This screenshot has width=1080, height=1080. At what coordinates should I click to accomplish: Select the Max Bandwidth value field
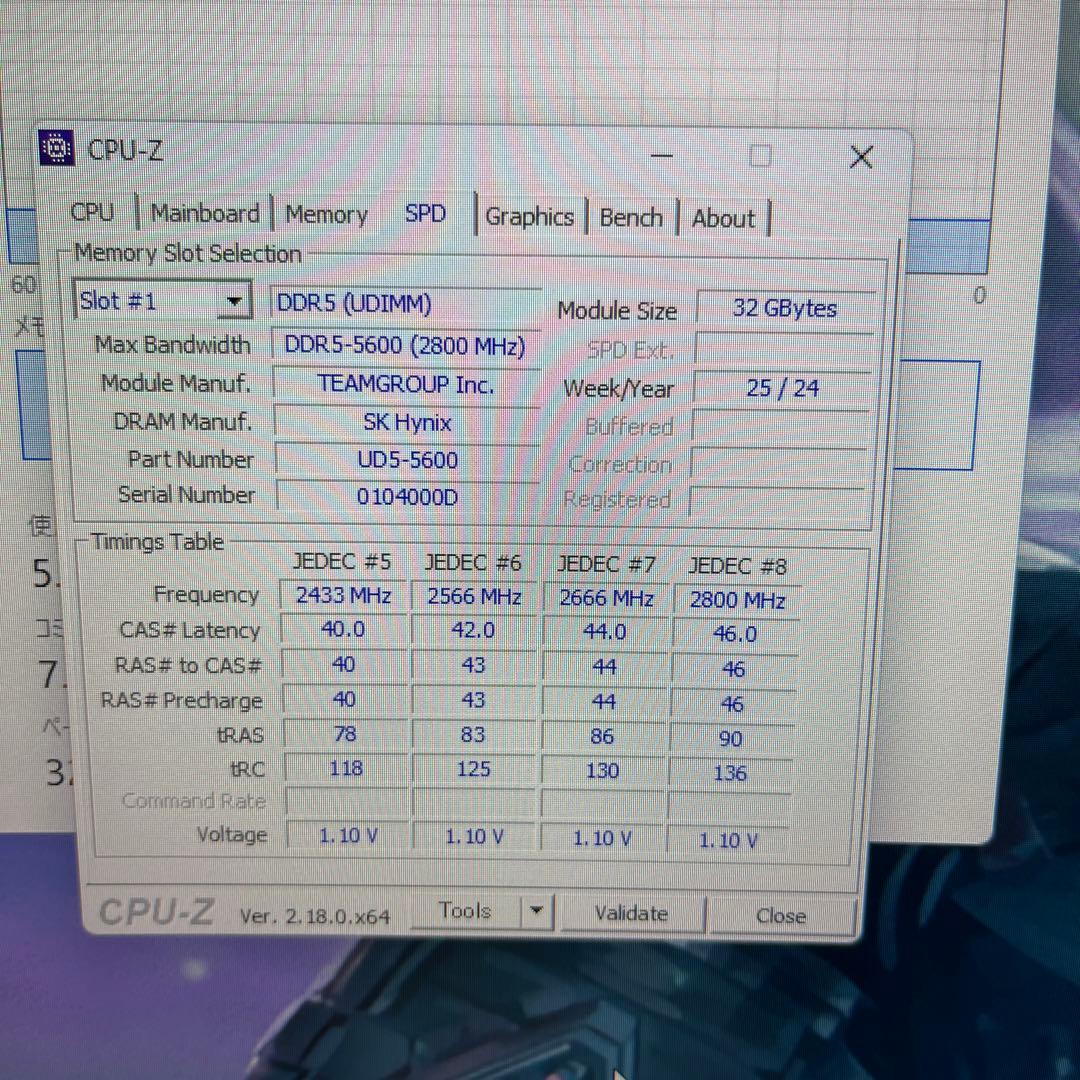point(405,345)
